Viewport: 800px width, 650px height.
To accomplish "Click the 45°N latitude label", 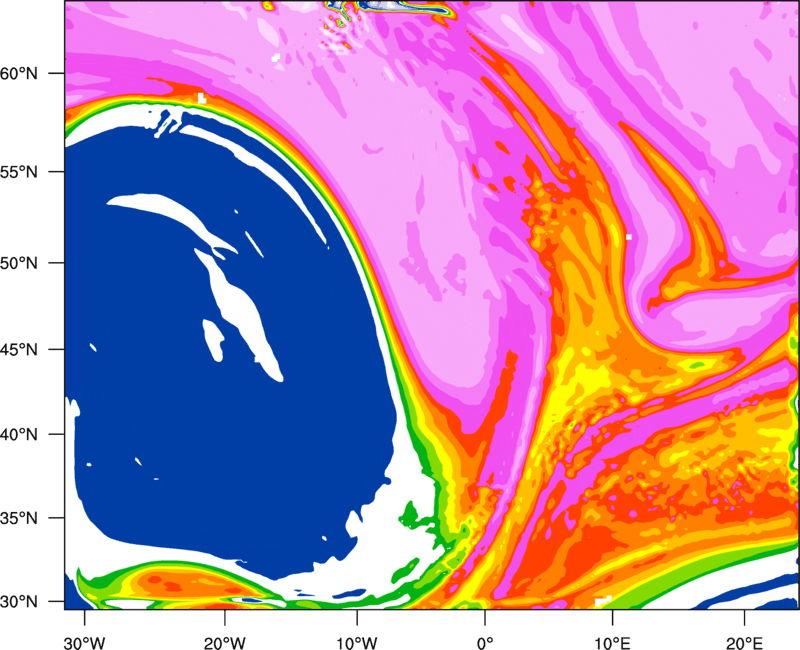I will (x=19, y=349).
